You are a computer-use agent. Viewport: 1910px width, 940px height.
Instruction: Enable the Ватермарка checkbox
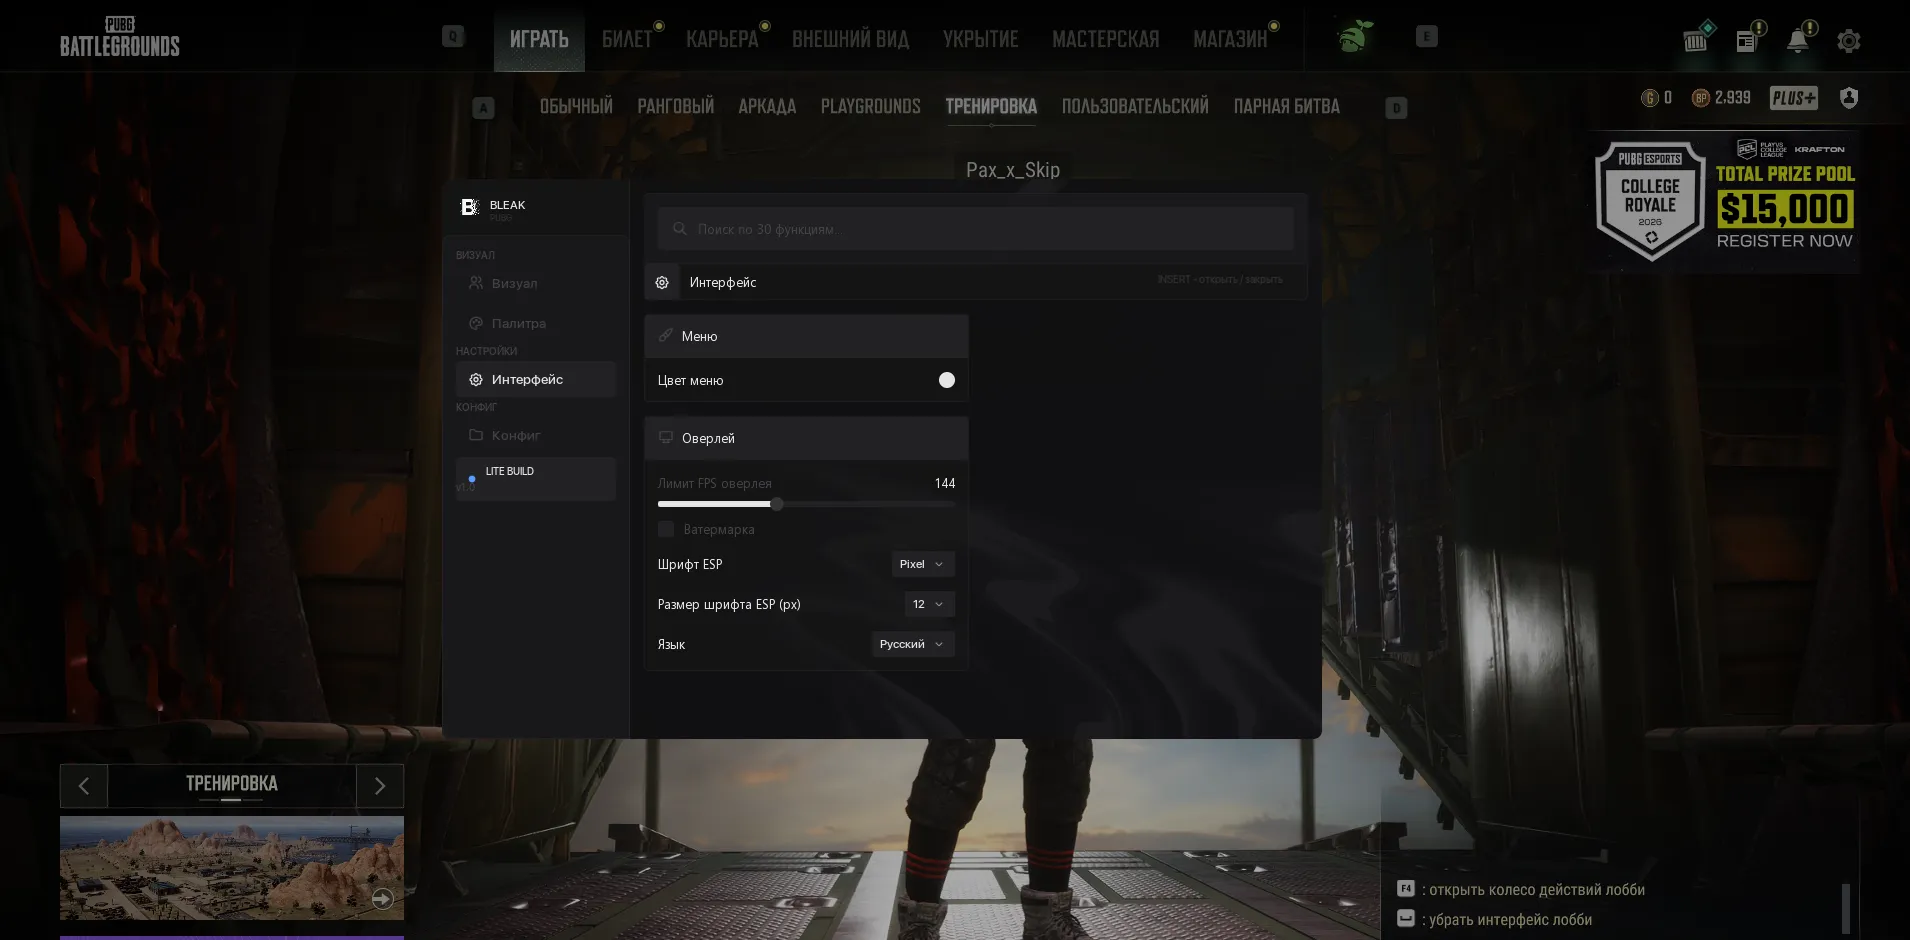tap(666, 529)
